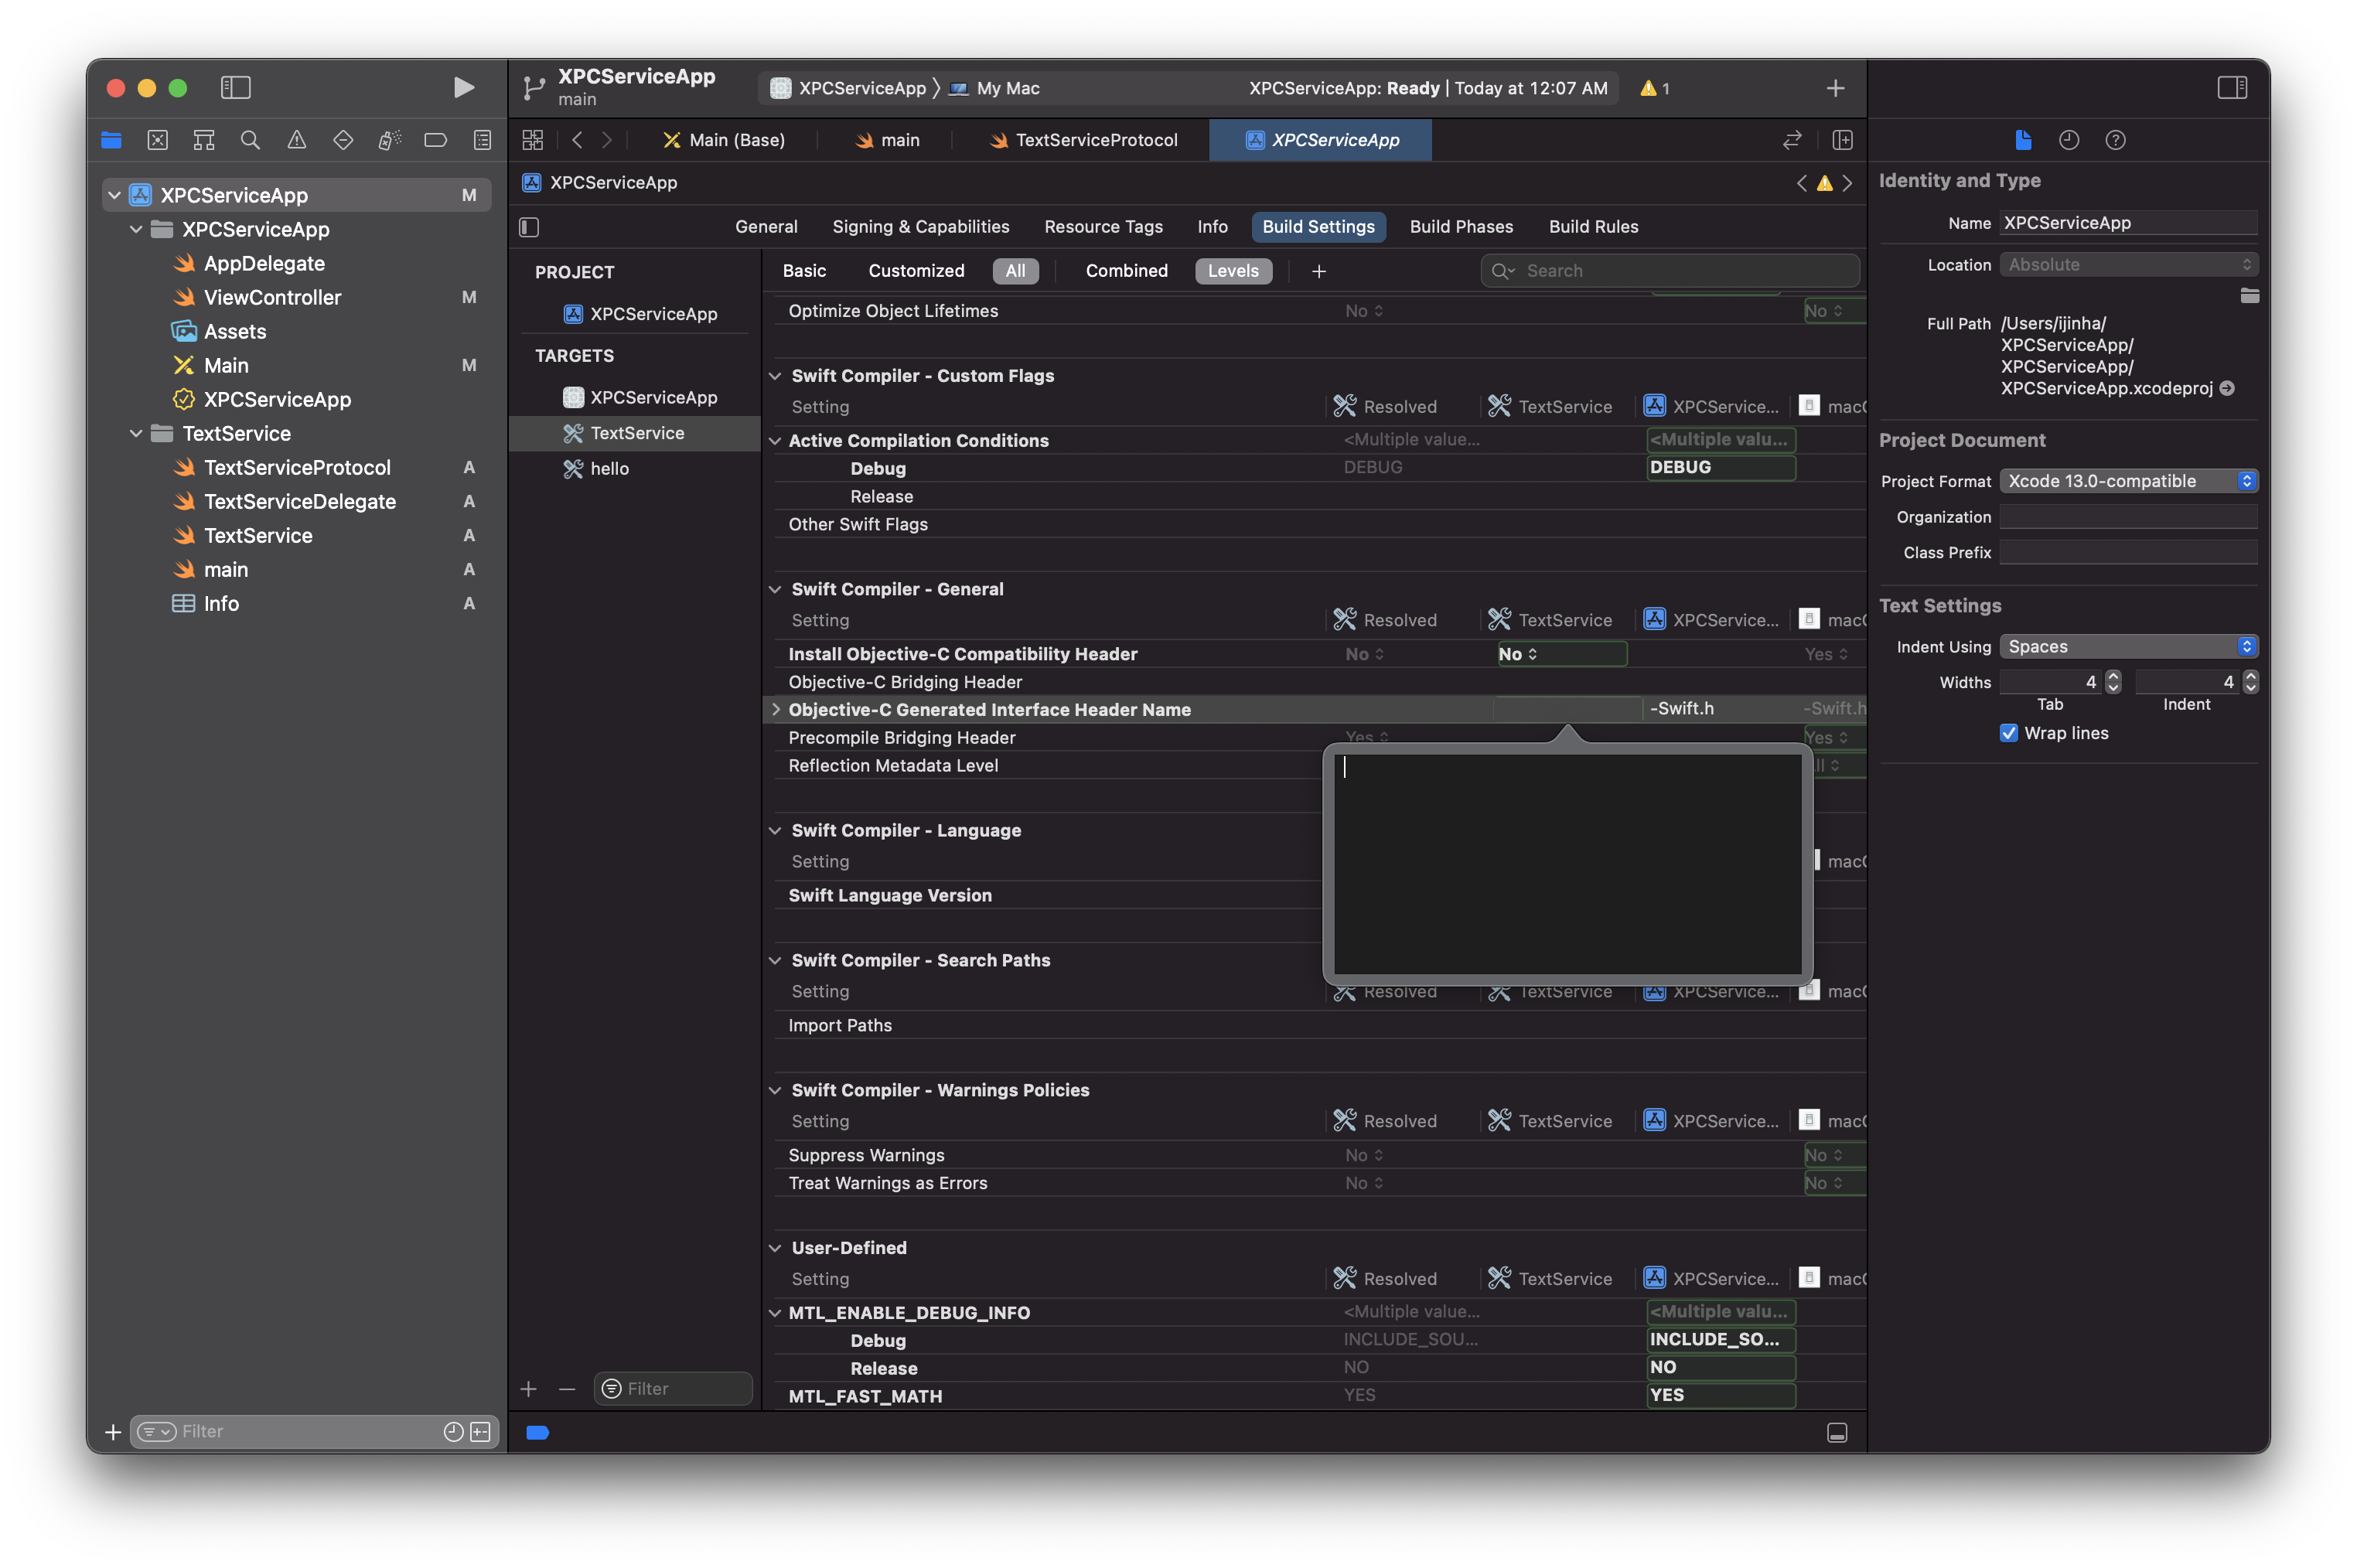
Task: Expand Objective-C Generated Interface Header Name
Action: pyautogui.click(x=775, y=709)
